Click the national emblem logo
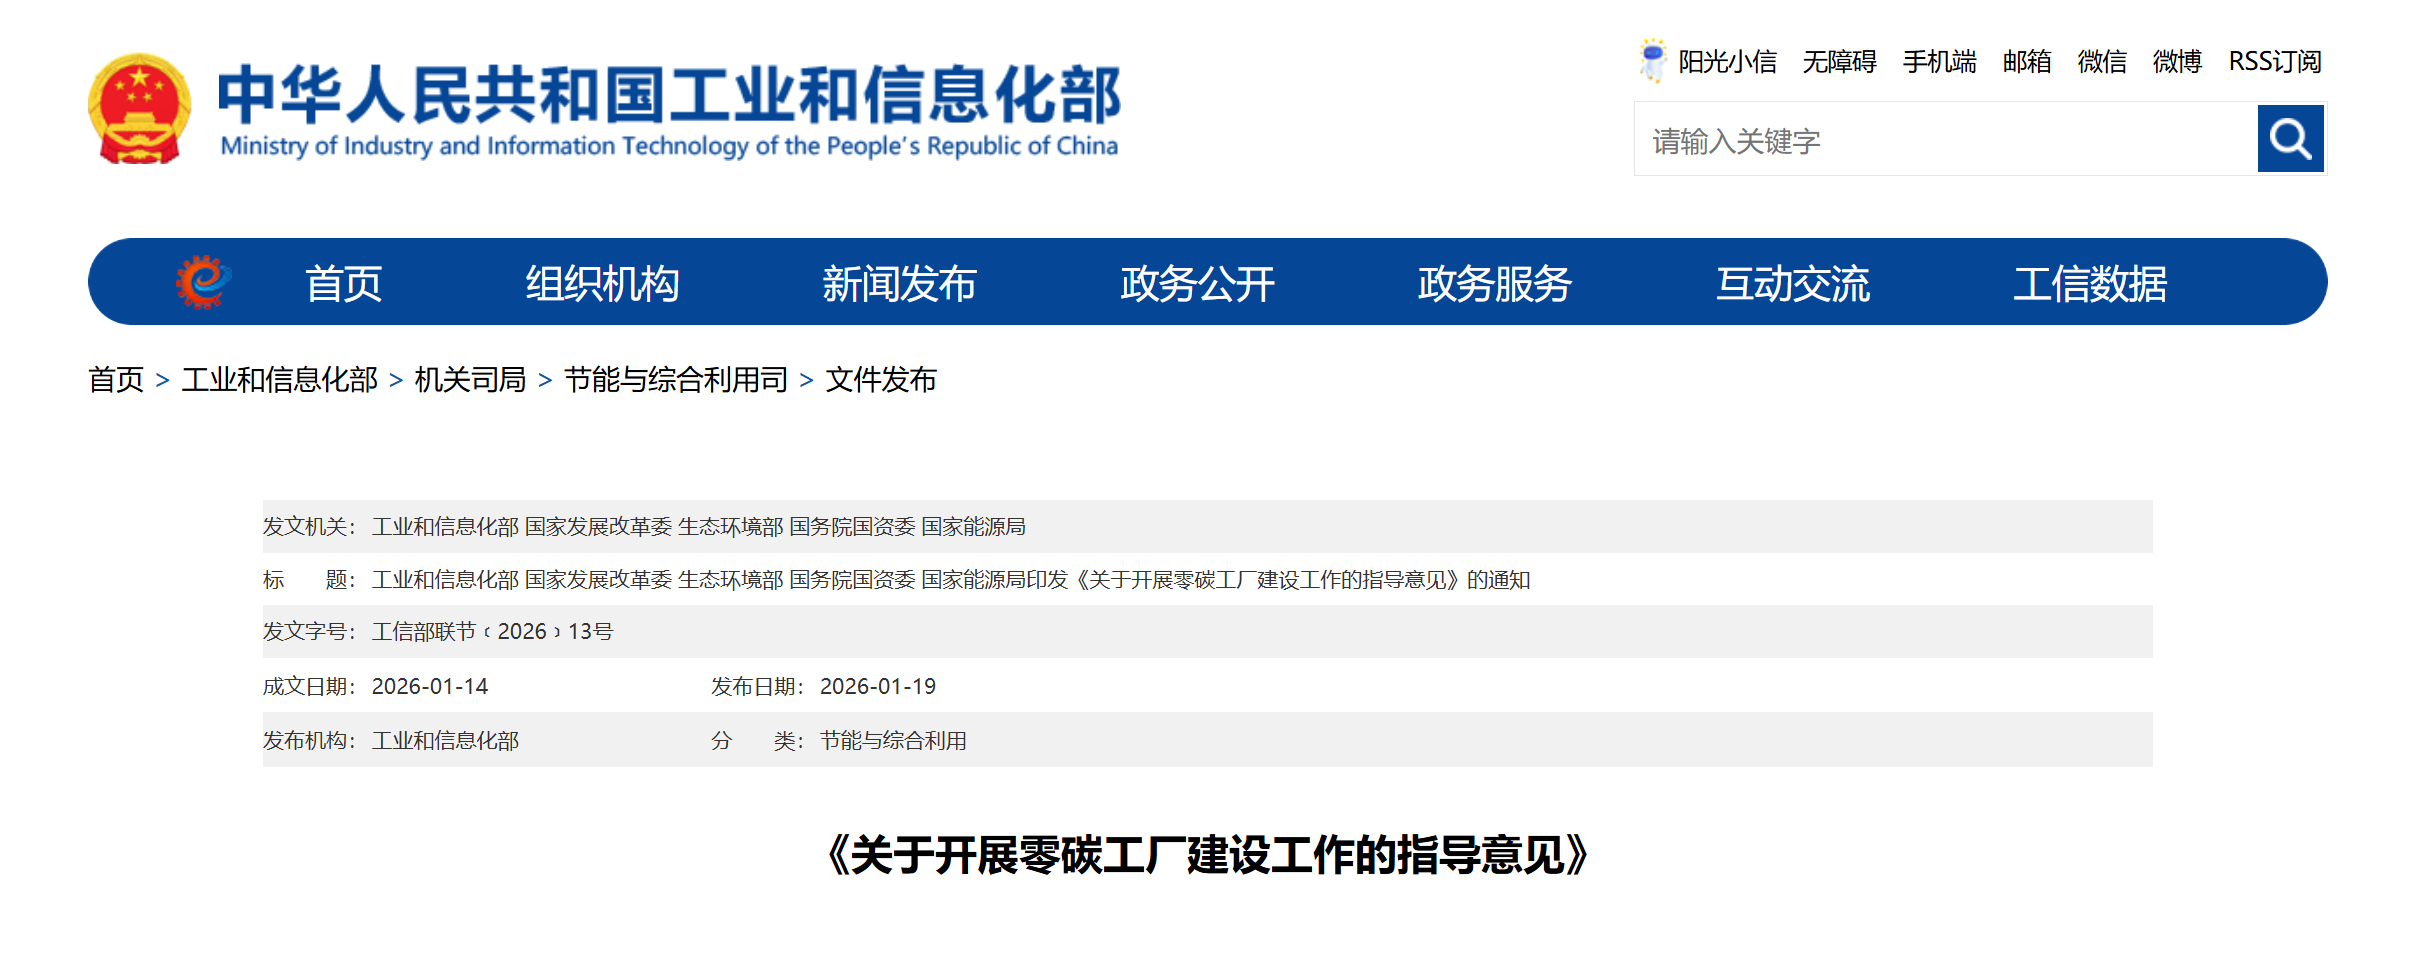The width and height of the screenshot is (2426, 966). click(x=139, y=109)
